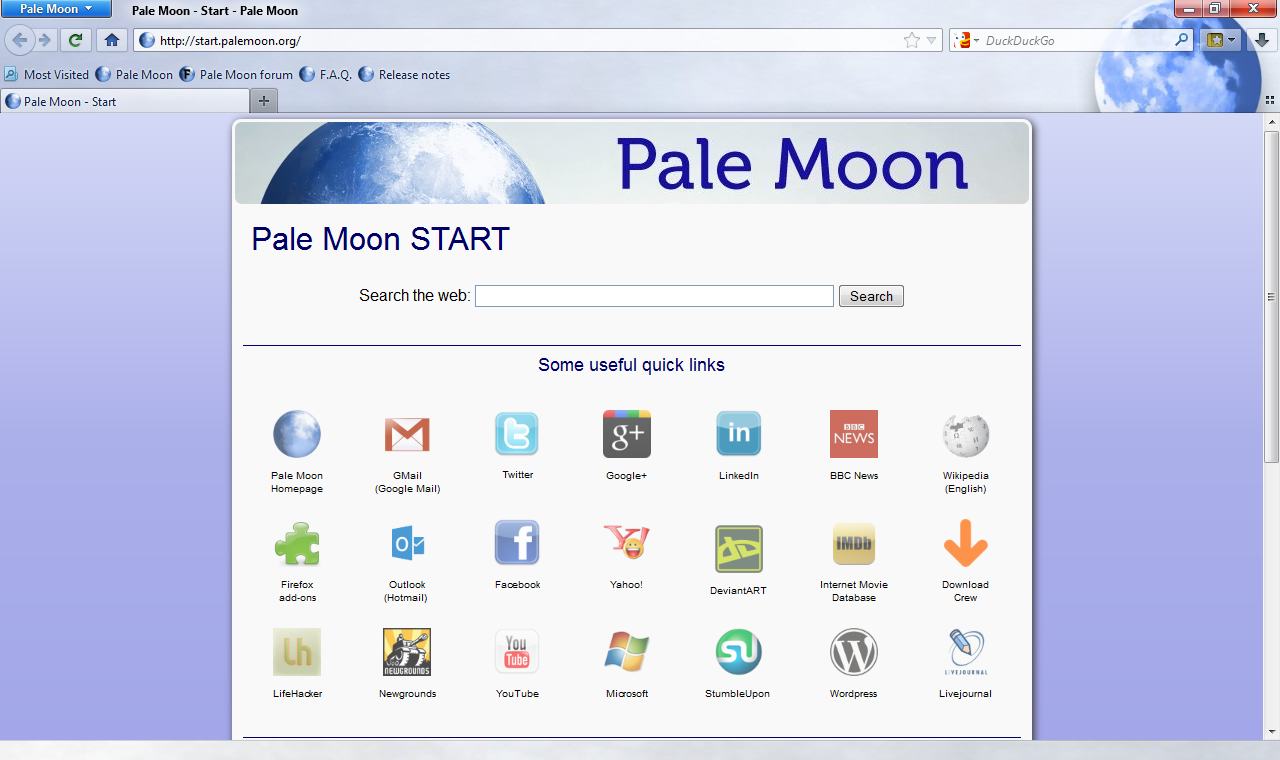The width and height of the screenshot is (1280, 760).
Task: Click the vertical page scrollbar thumb
Action: tap(1271, 296)
